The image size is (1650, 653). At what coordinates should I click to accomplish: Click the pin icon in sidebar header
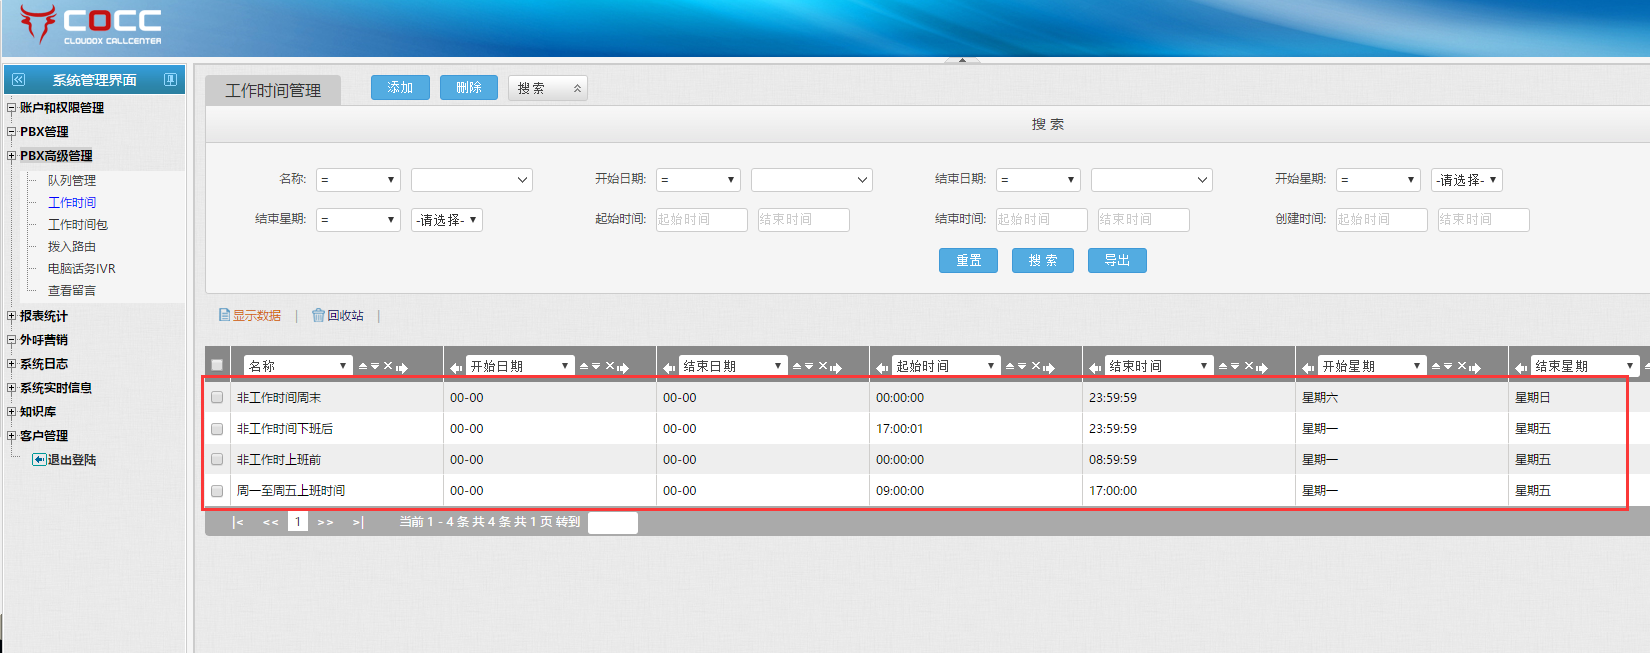coord(170,79)
